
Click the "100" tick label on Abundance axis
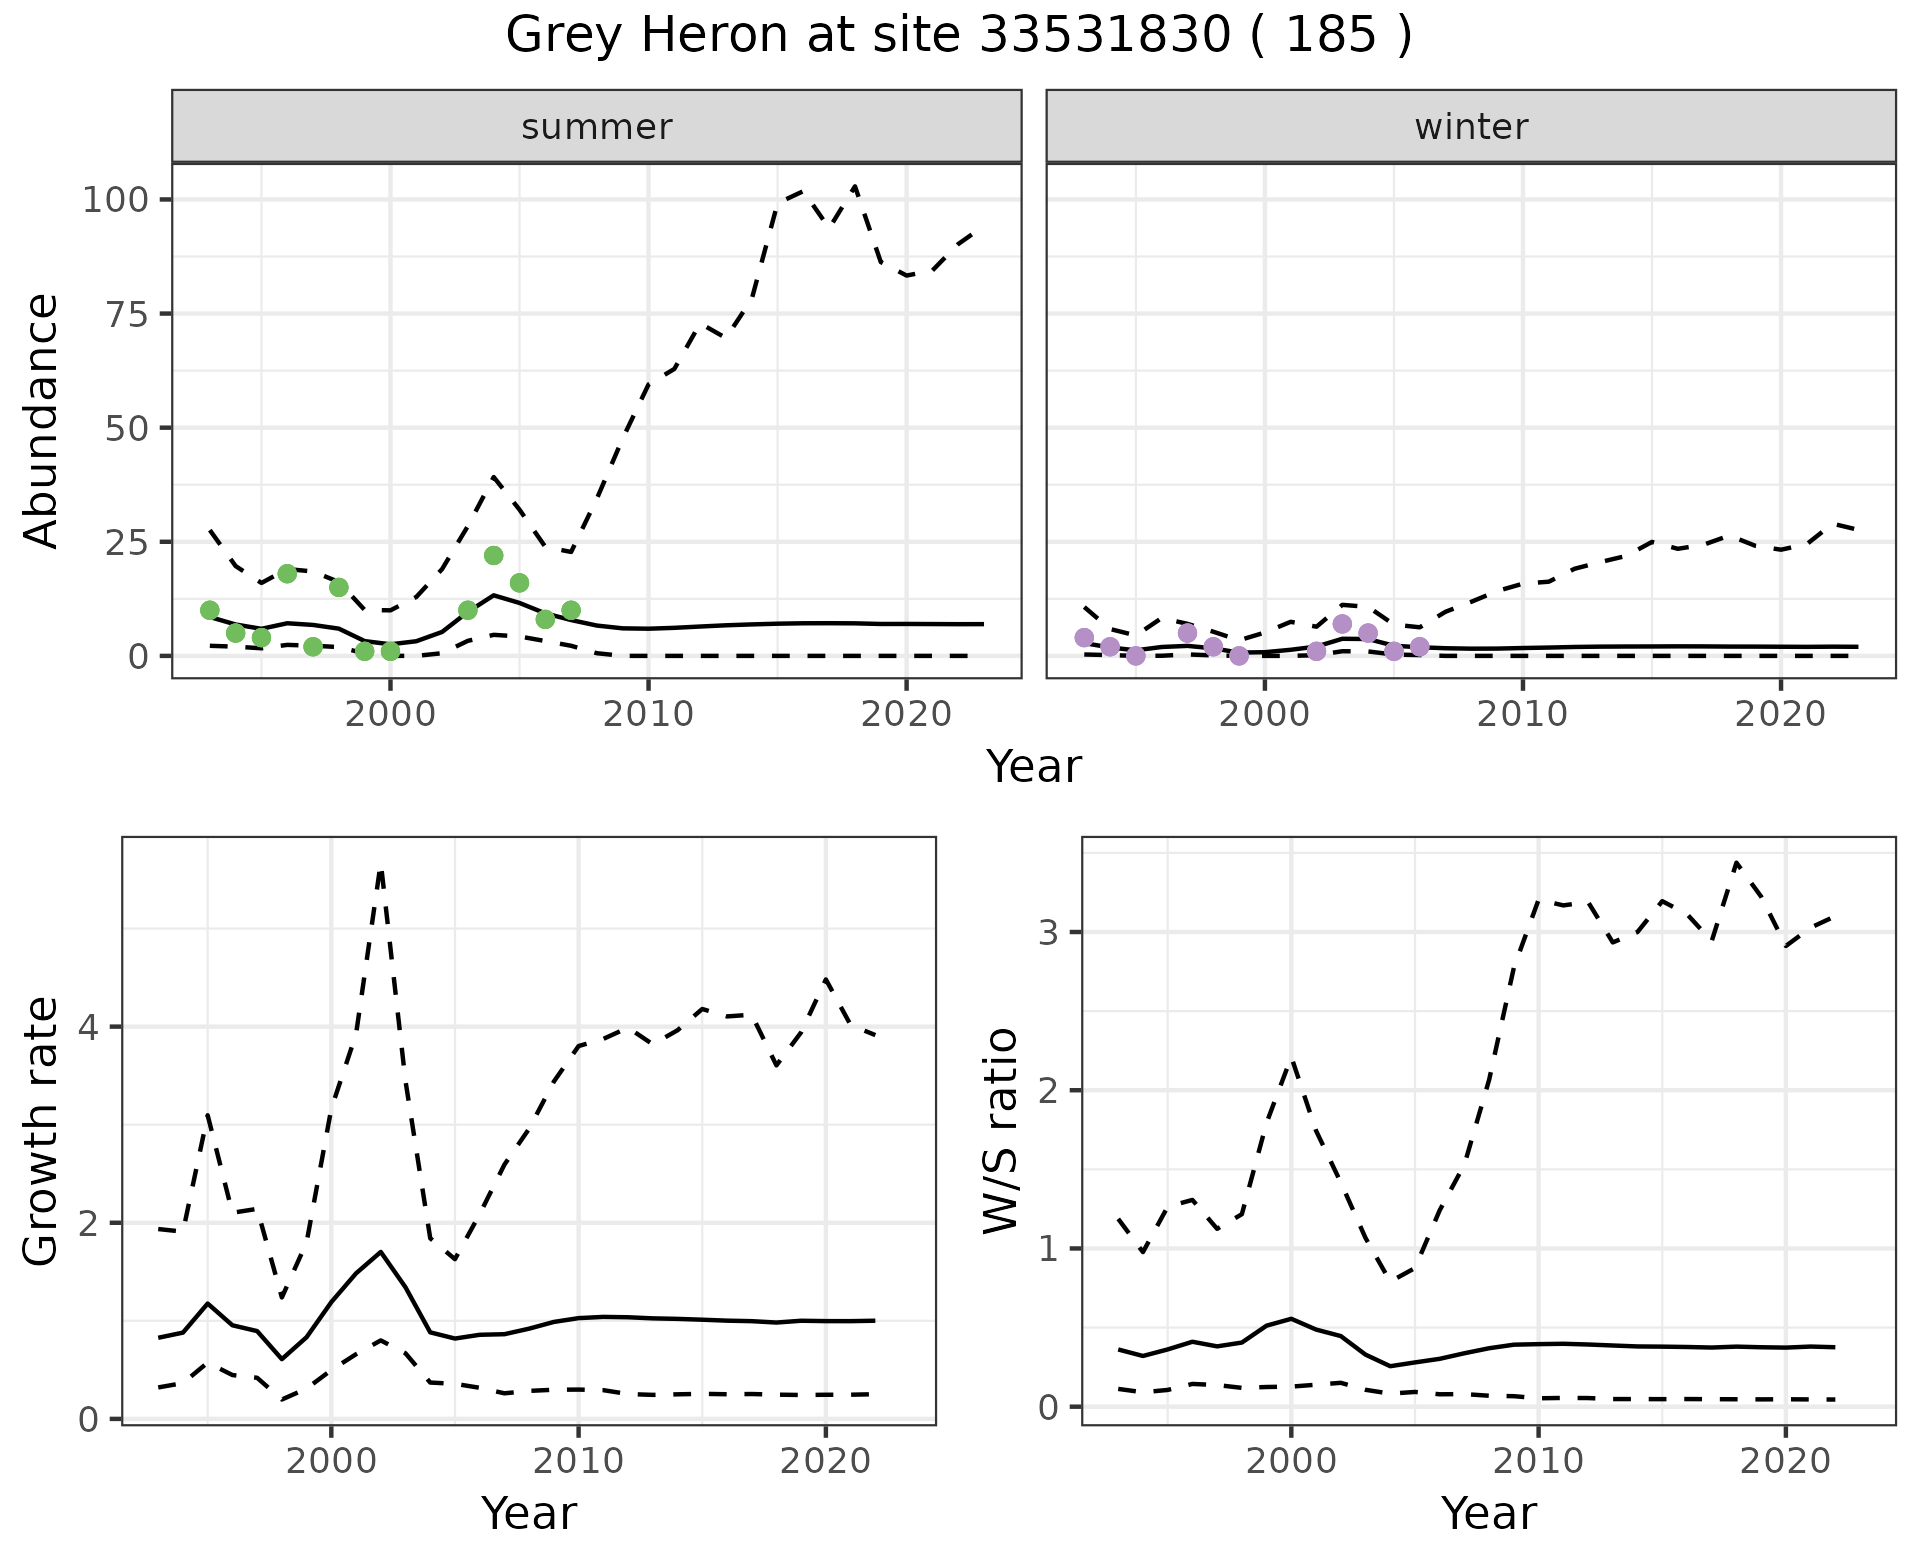[115, 200]
